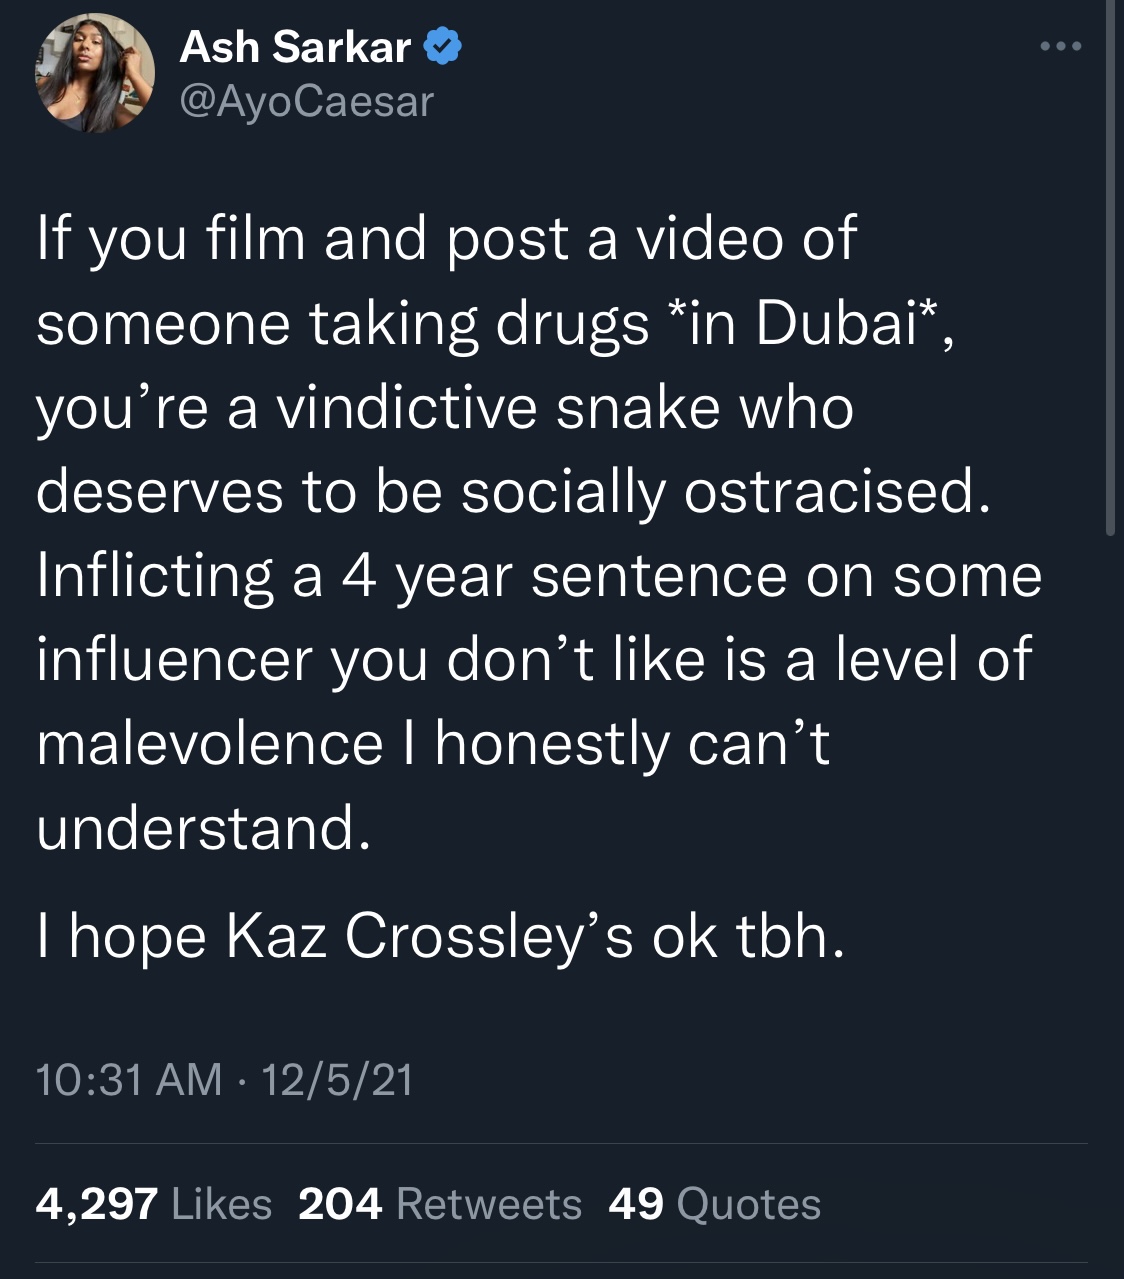Click the vertical scrollbar thumb
1124x1279 pixels.
coord(1110,268)
